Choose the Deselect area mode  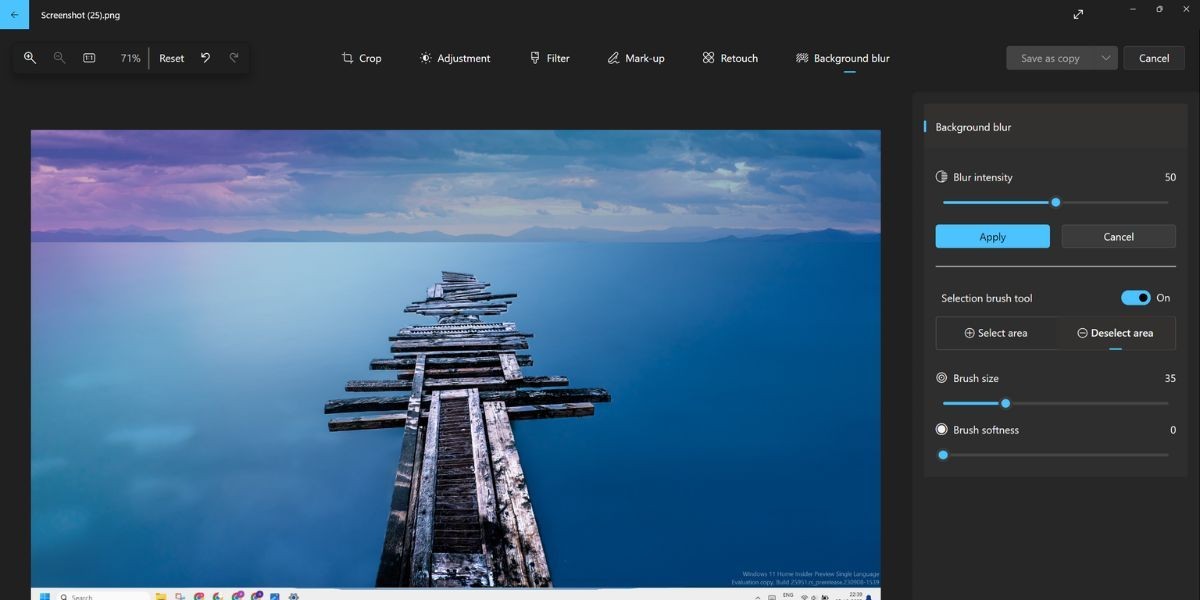click(1115, 333)
